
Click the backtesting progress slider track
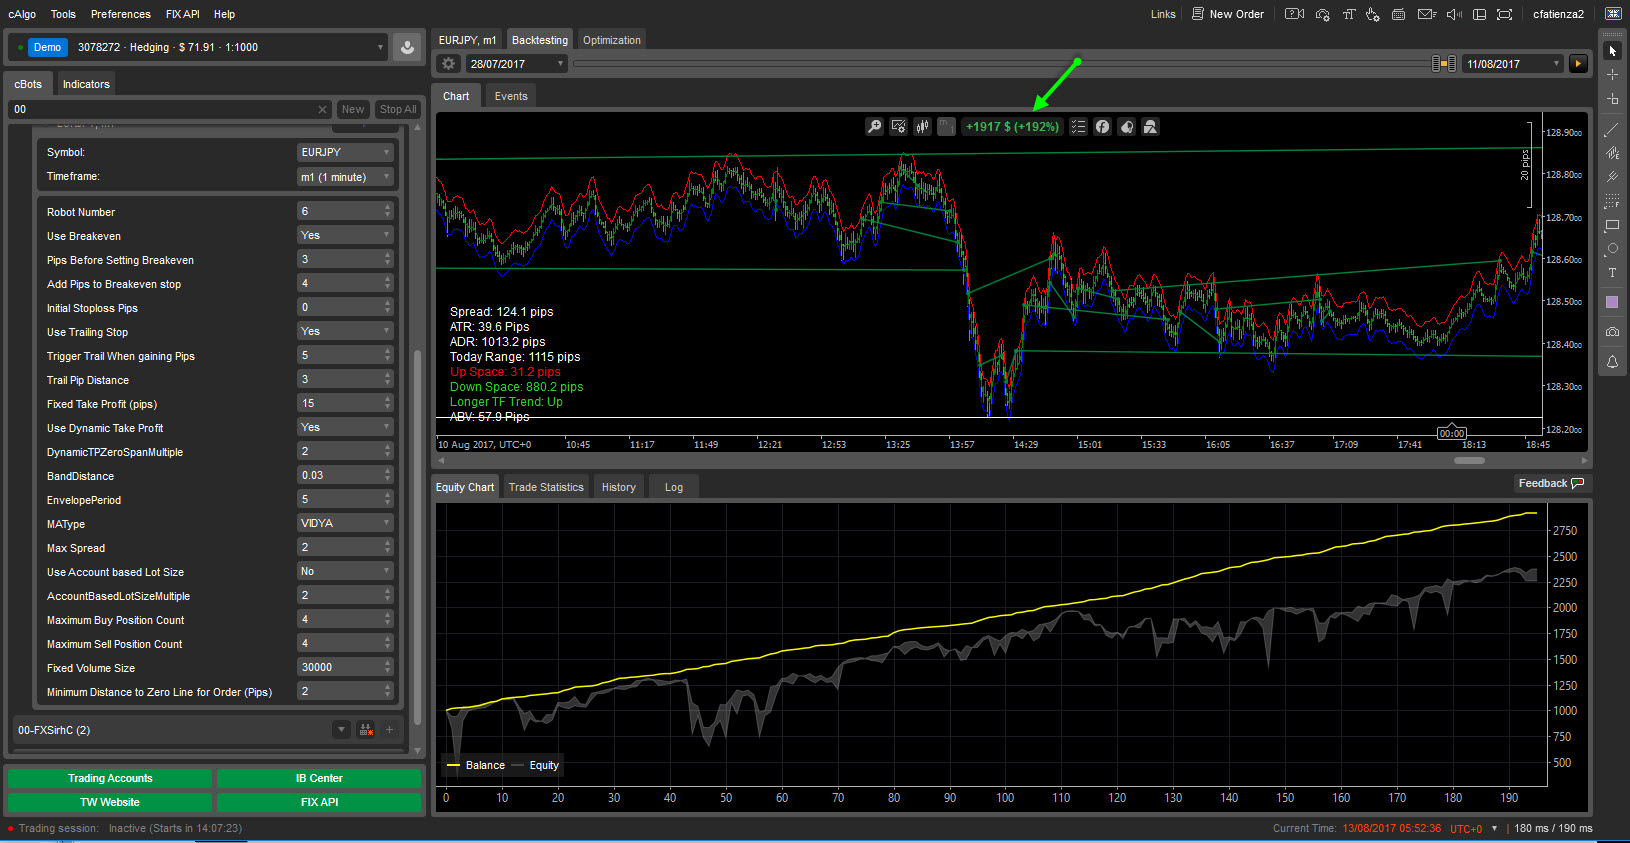1001,64
